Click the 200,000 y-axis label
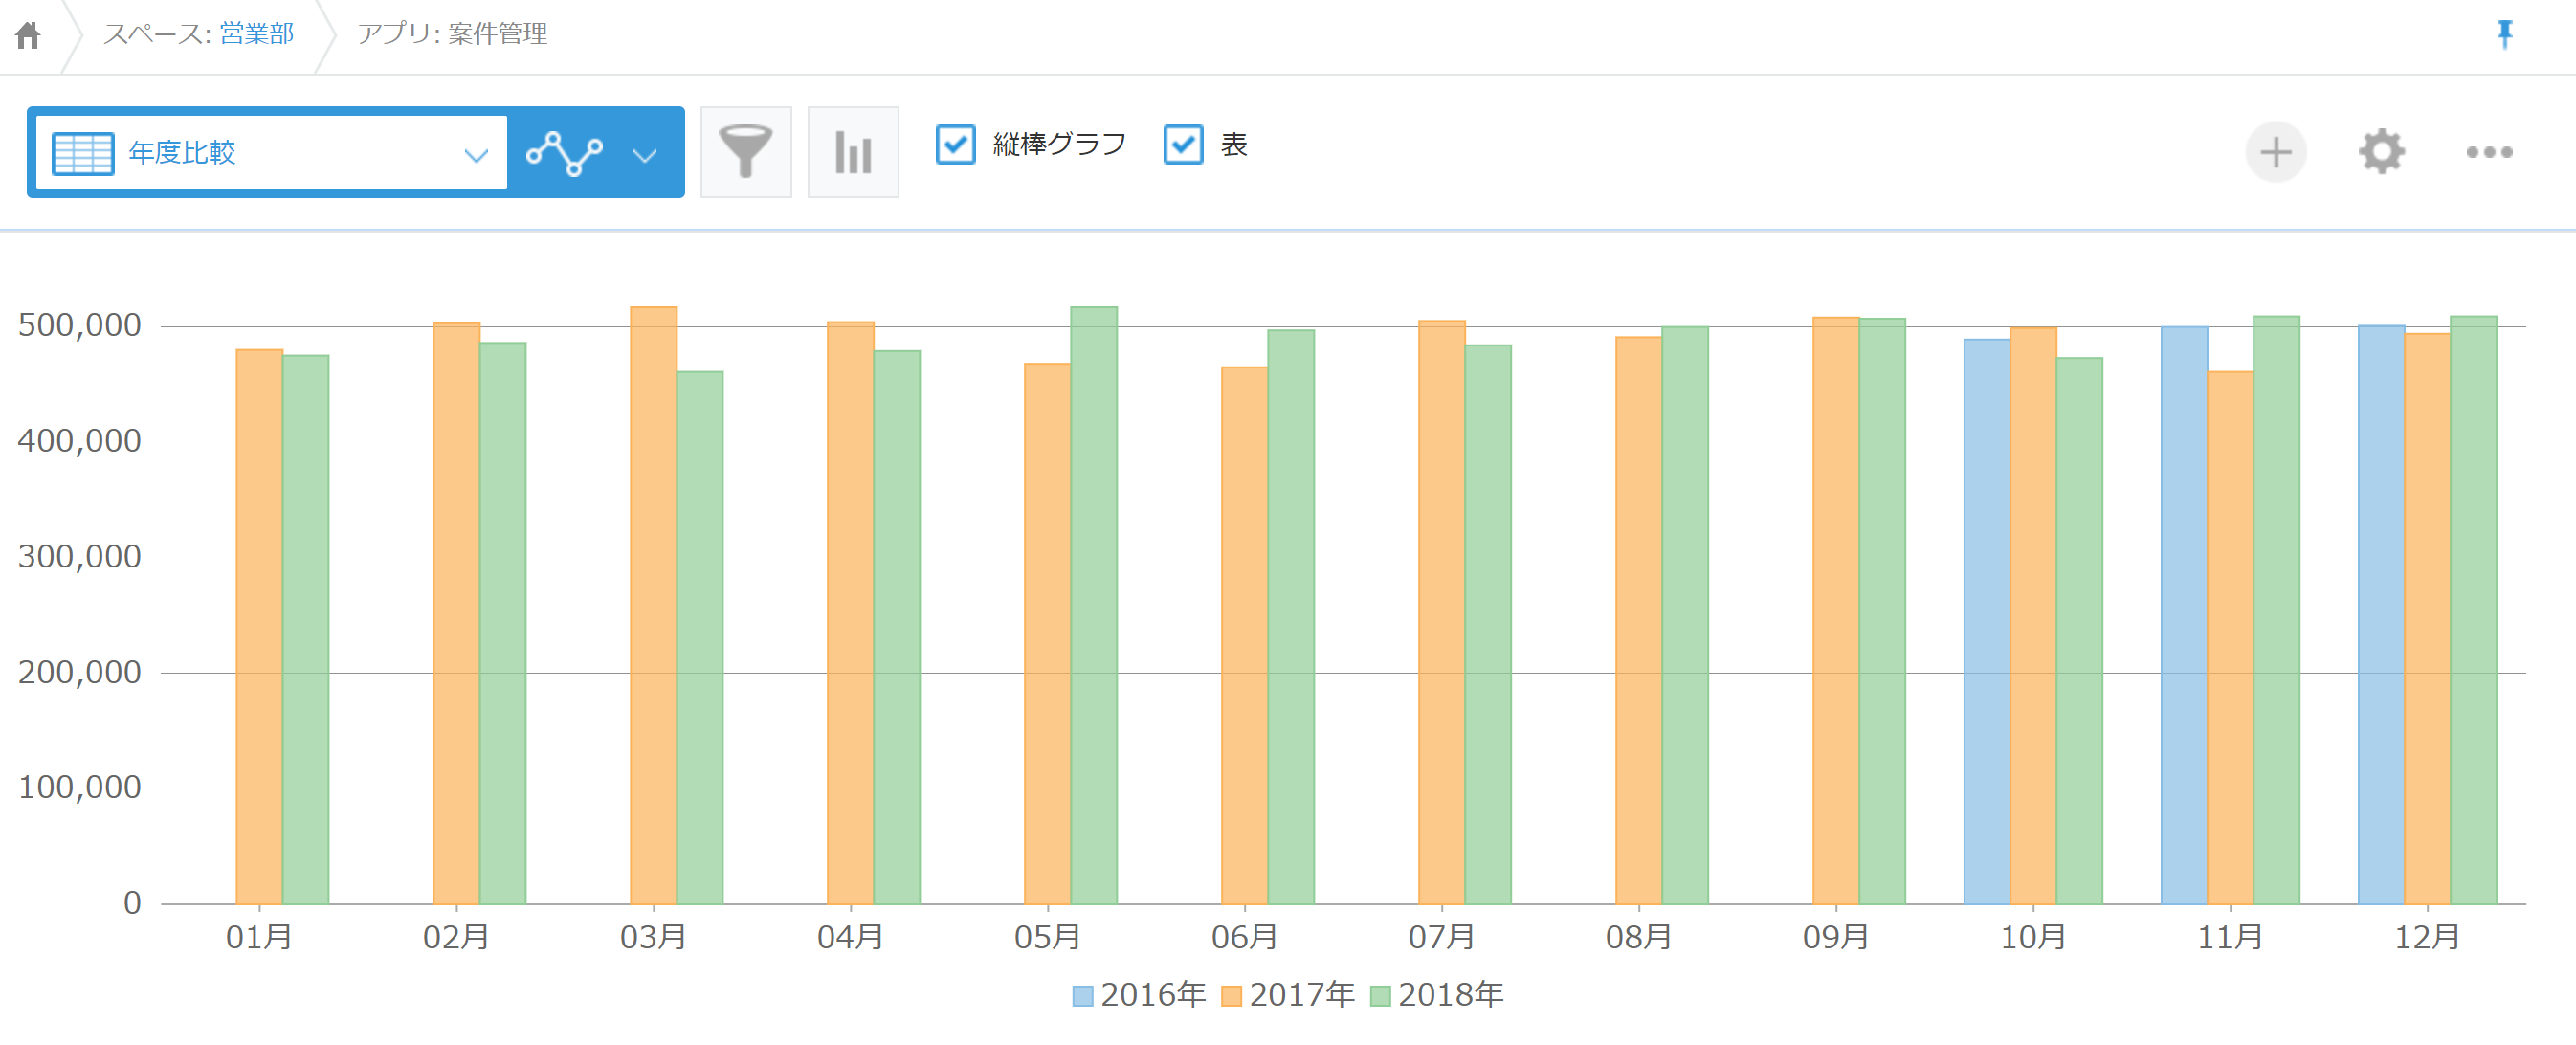 [80, 672]
